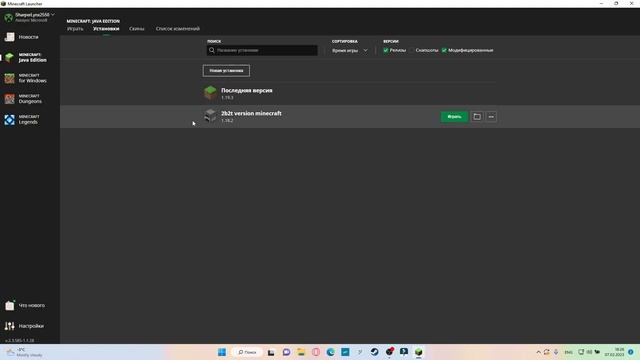Open the Сортировка dropdown (Время игры)

point(350,50)
